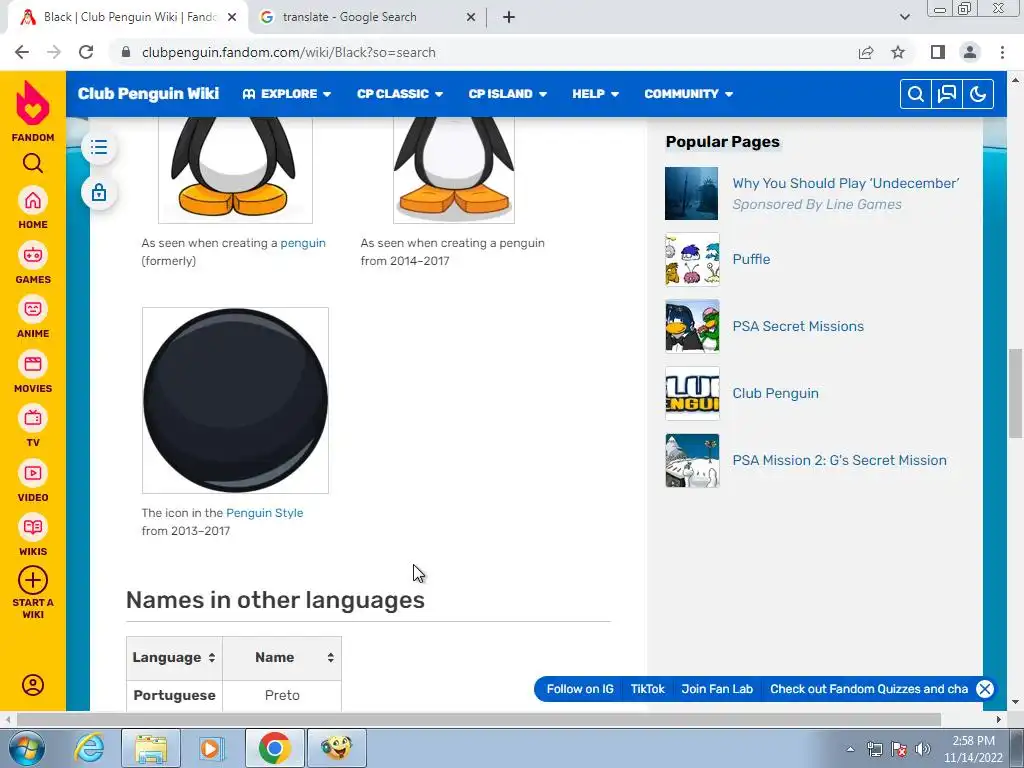Open PSA Secret Missions link

[798, 327]
